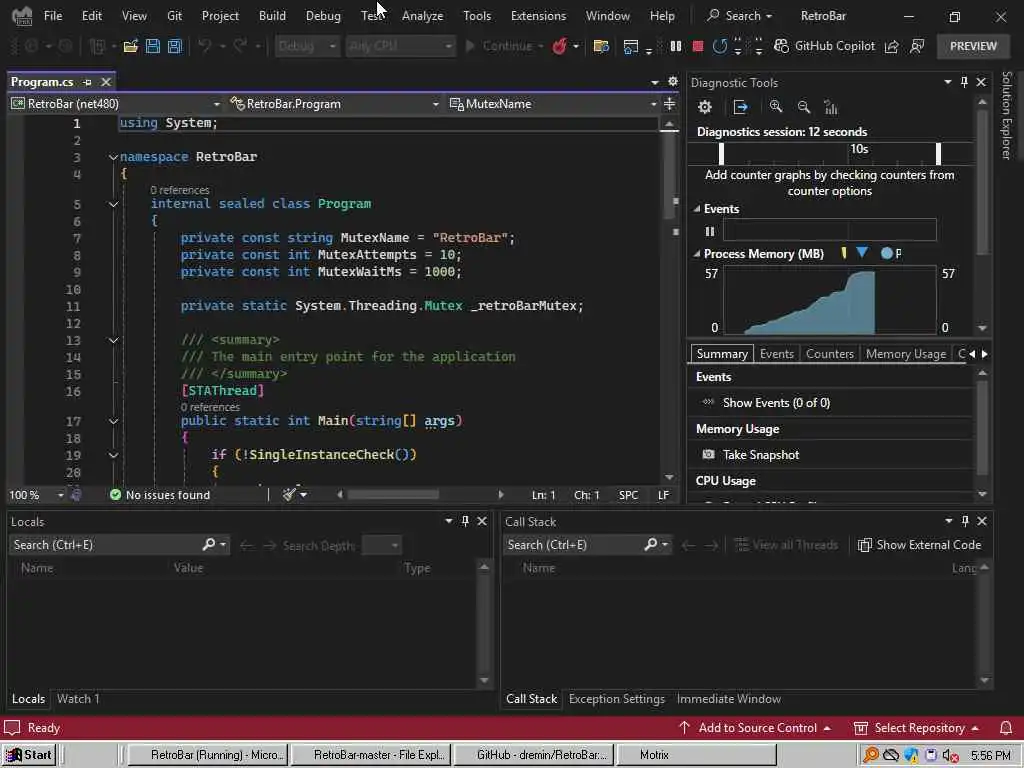Click notifications bell in status bar
1024x768 pixels.
(1006, 728)
